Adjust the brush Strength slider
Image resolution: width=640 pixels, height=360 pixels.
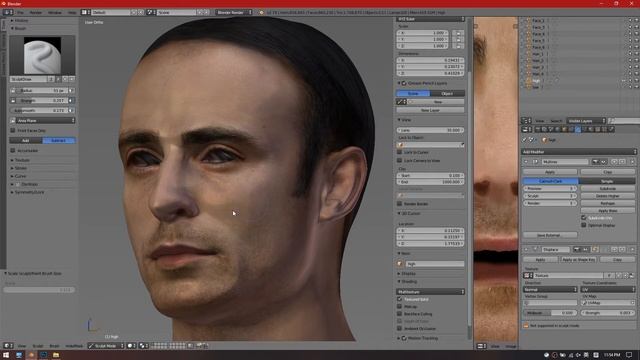pos(42,100)
